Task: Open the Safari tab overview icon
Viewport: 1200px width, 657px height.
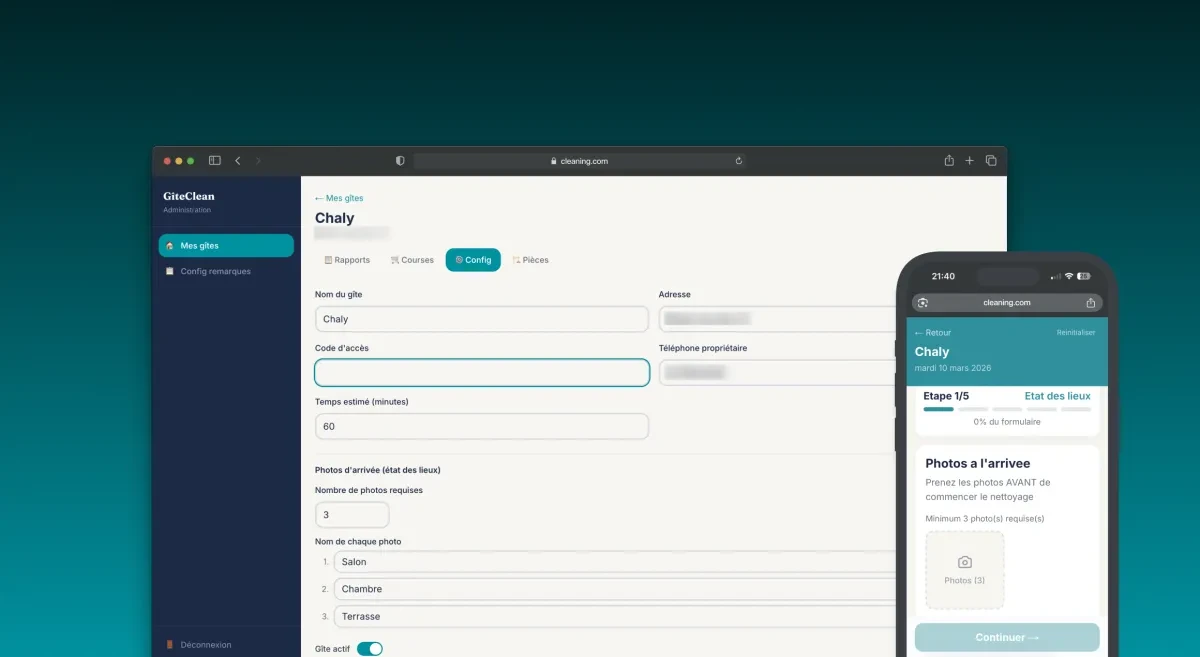Action: (x=991, y=160)
